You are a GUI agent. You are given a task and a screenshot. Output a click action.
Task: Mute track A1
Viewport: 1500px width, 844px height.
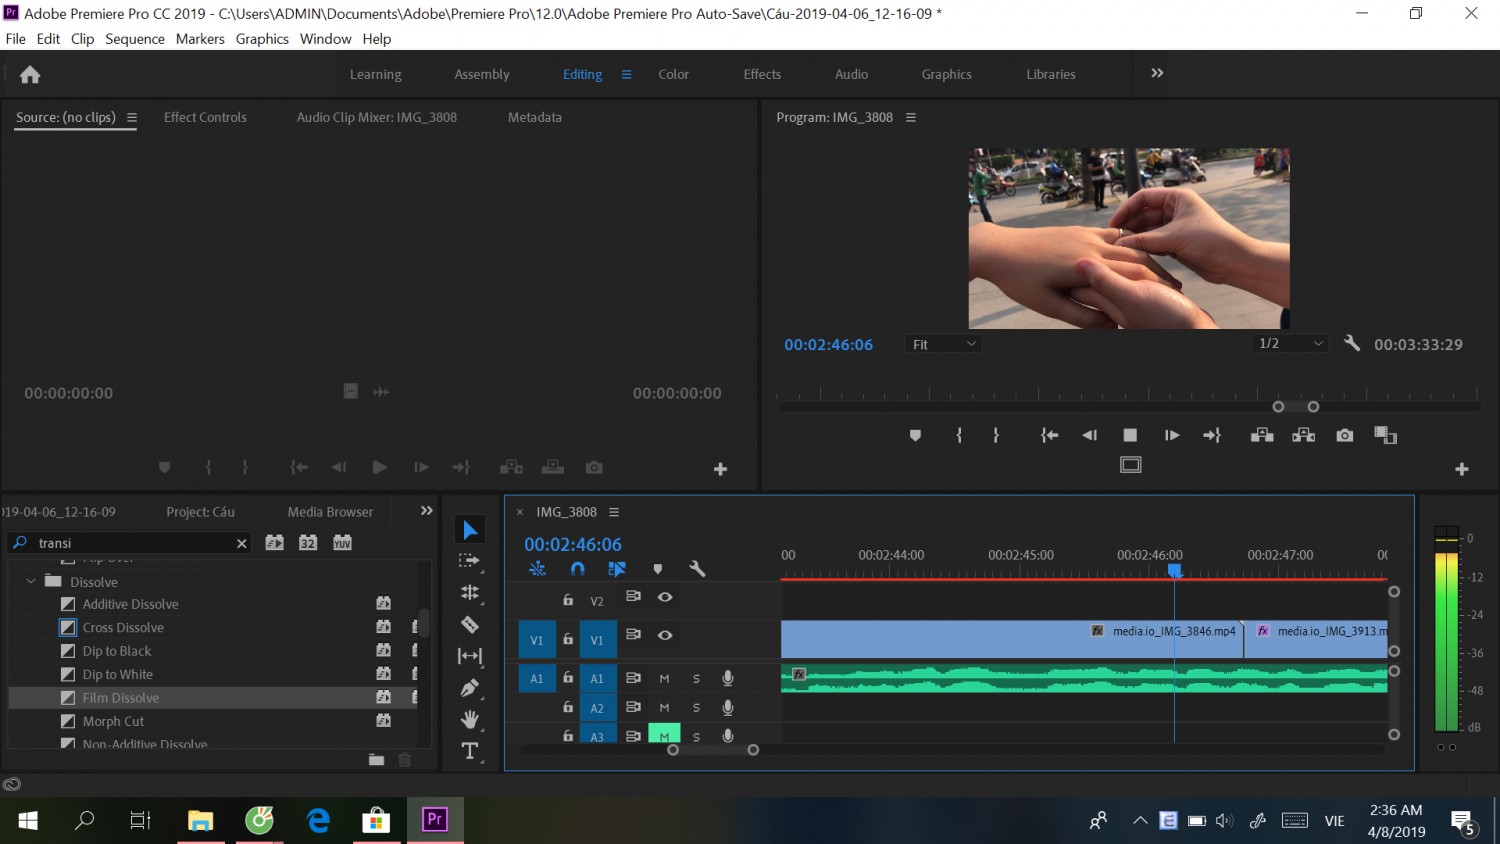pos(664,678)
